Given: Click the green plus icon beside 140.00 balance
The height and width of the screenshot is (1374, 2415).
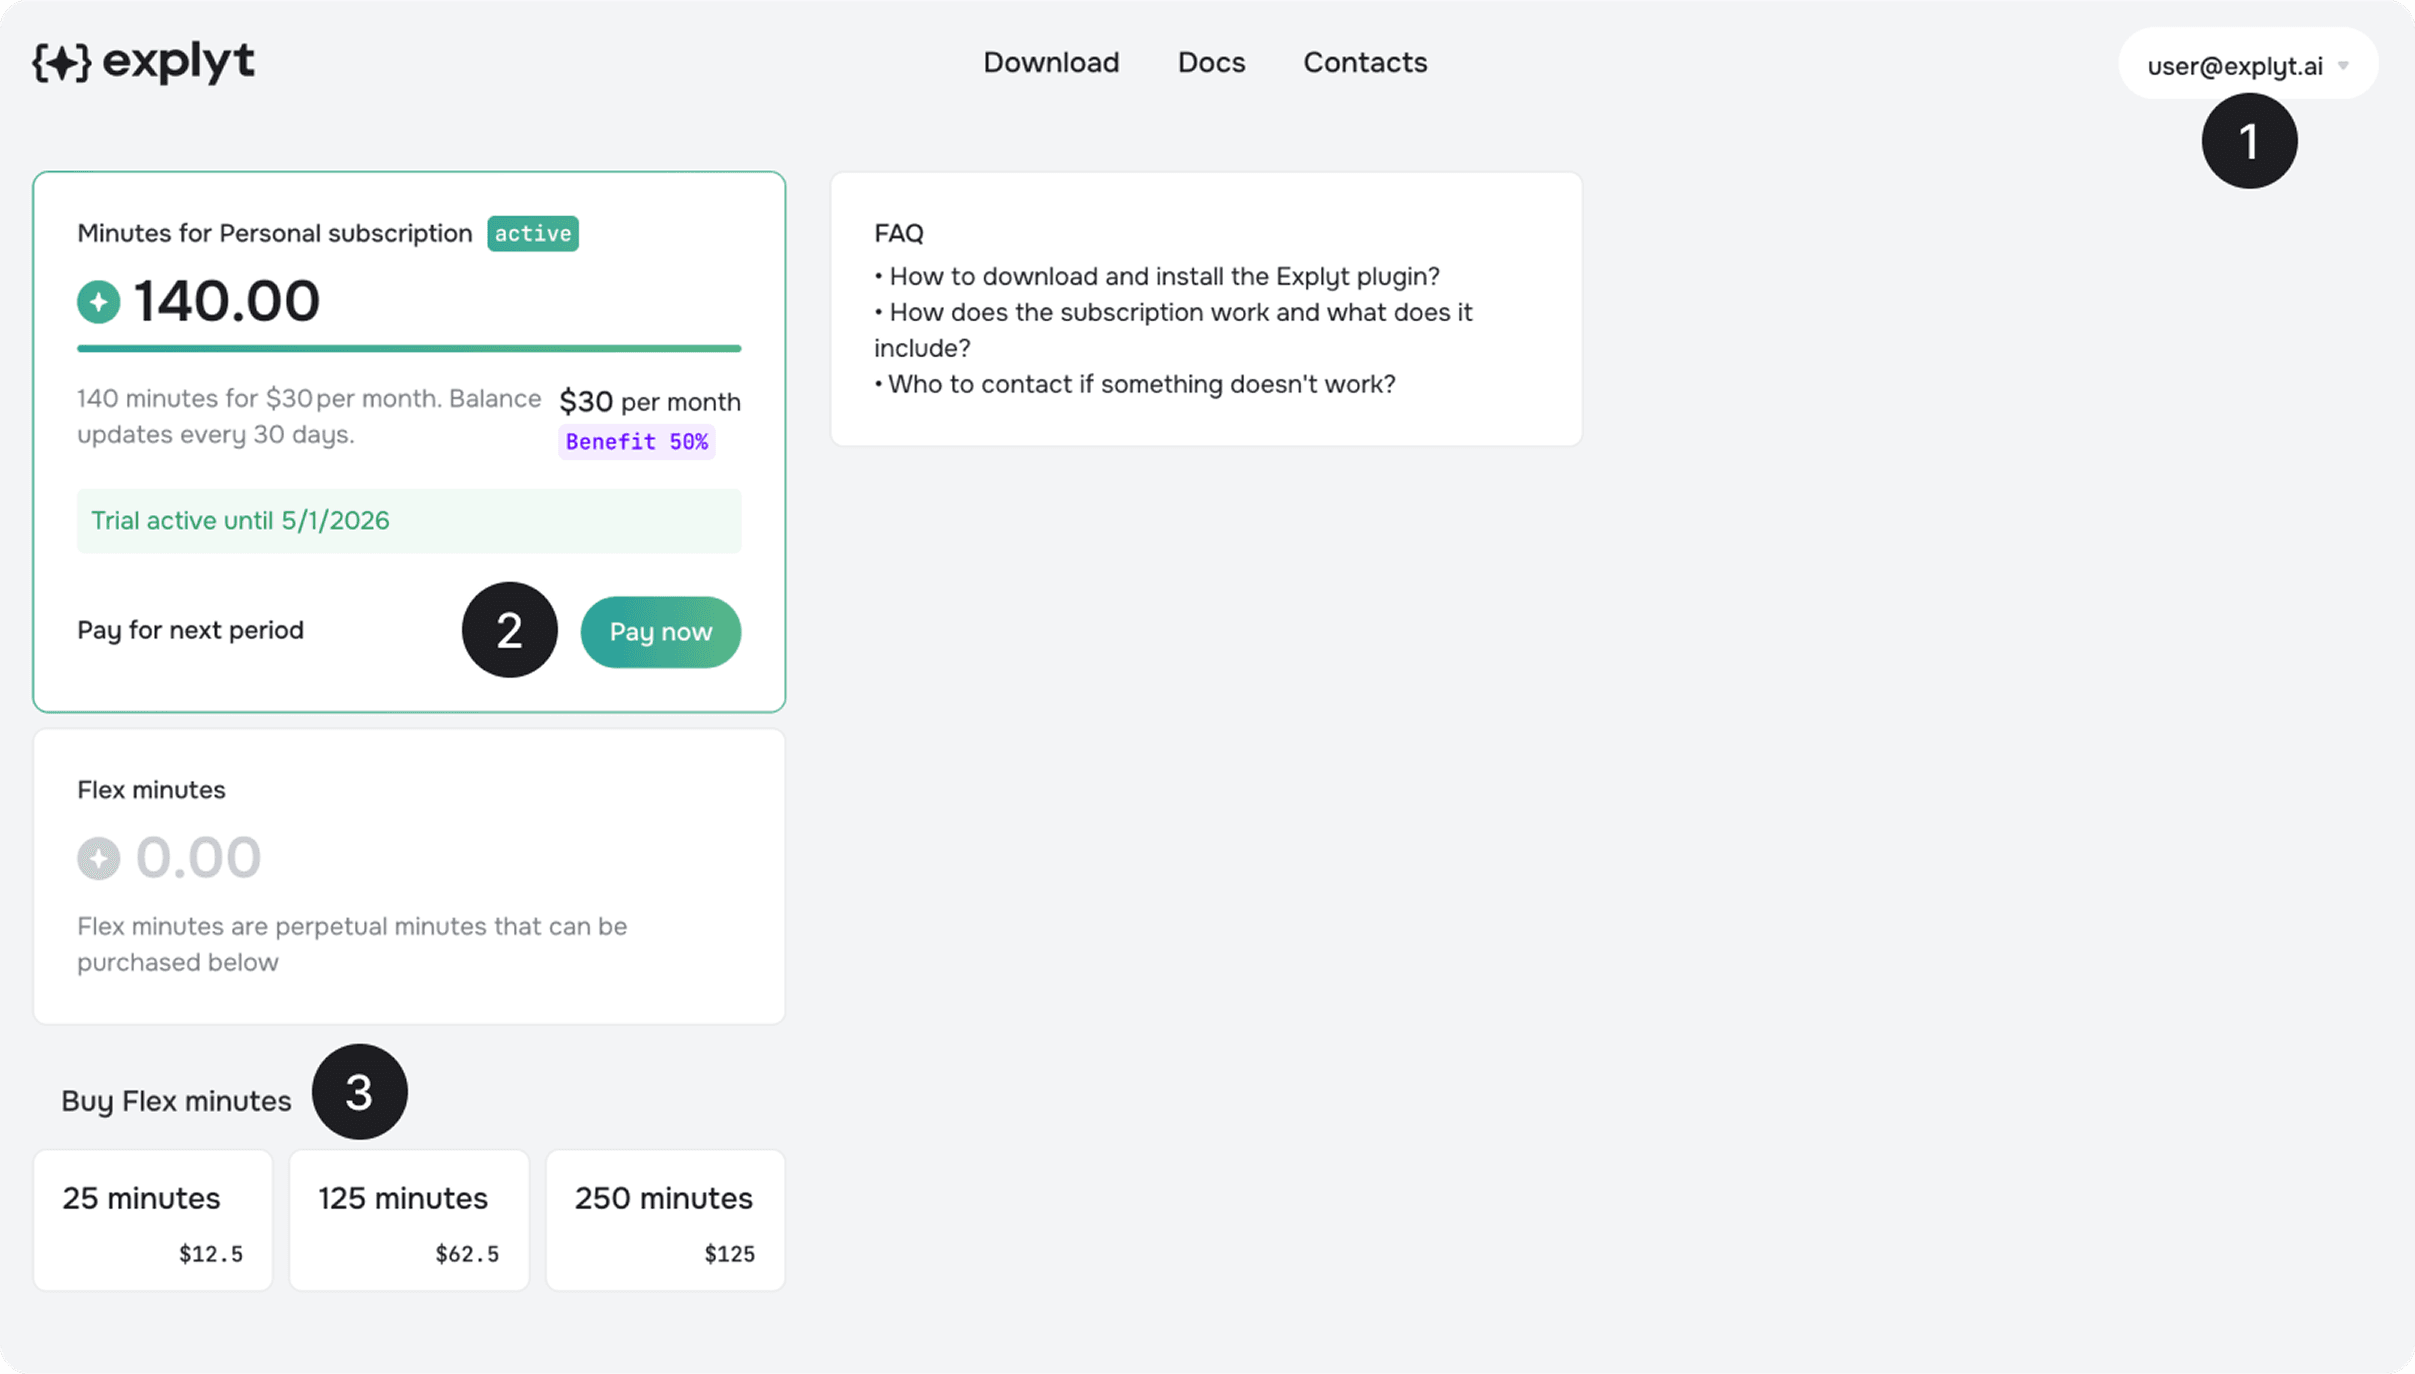Looking at the screenshot, I should click(97, 301).
